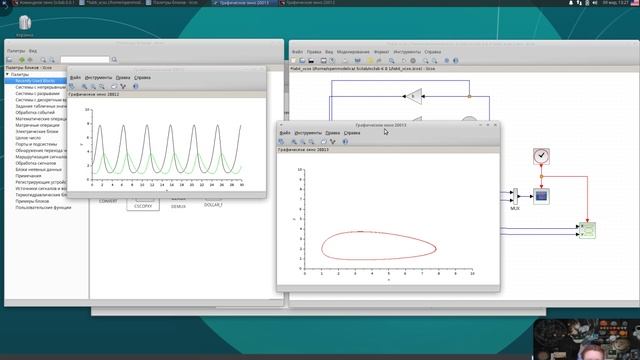640x360 pixels.
Task: Select blue scope block in diagram
Action: pyautogui.click(x=541, y=196)
